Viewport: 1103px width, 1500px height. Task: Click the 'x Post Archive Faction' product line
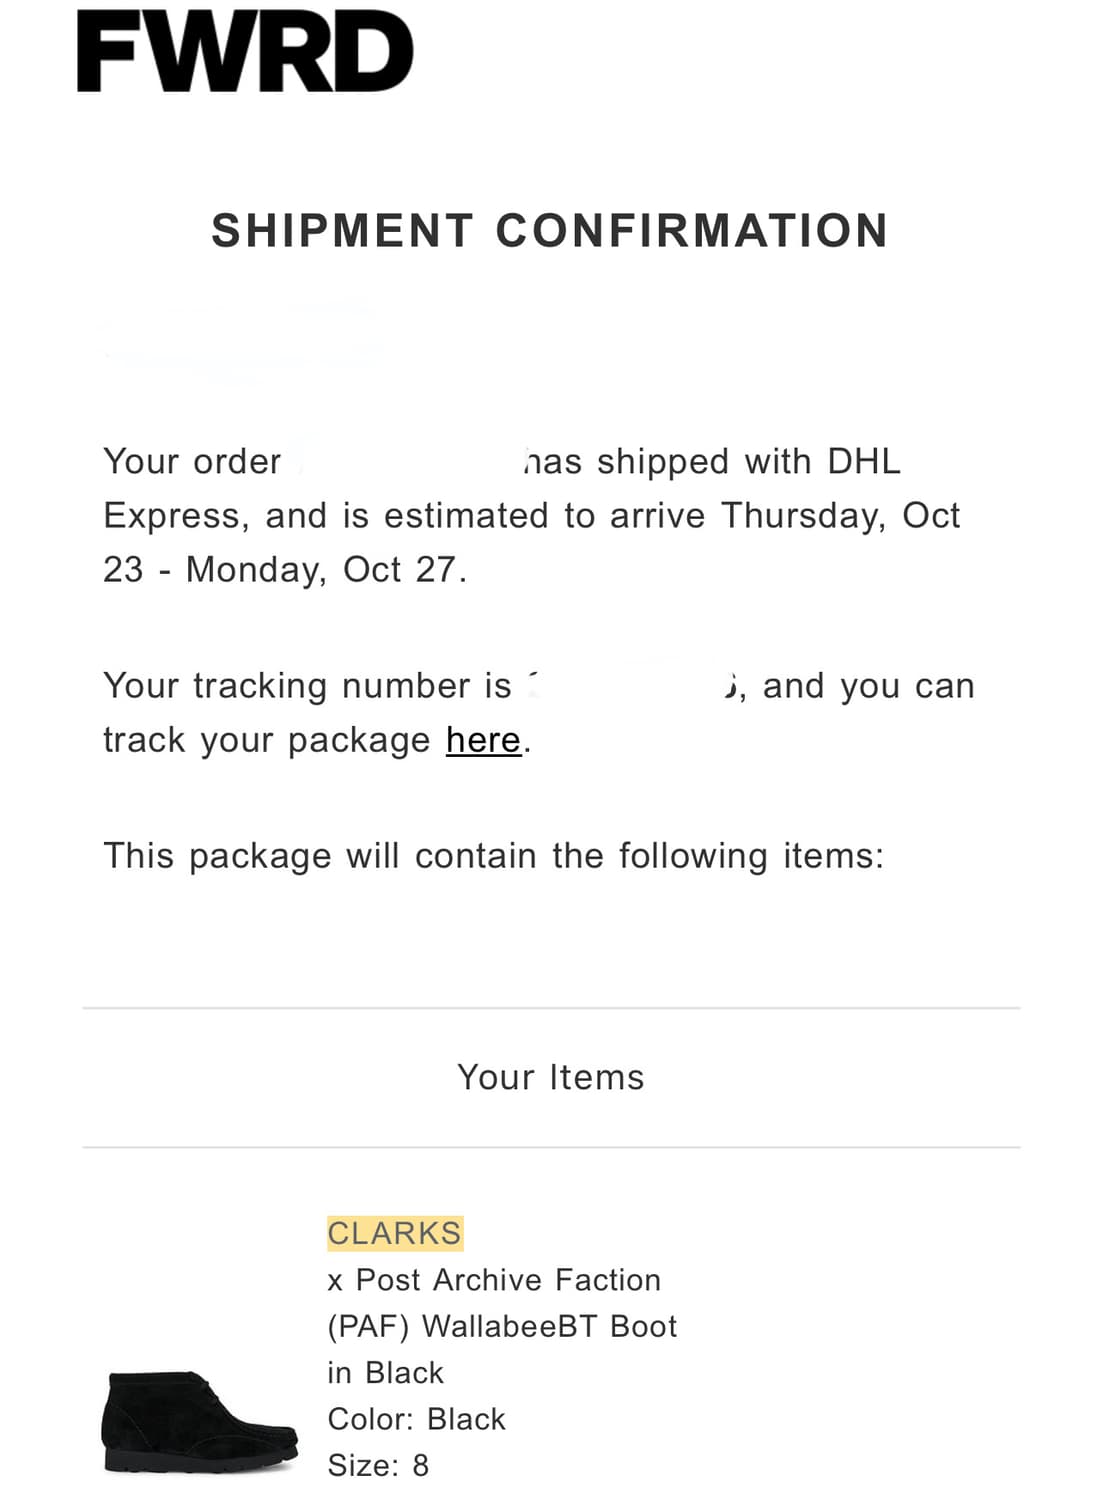pyautogui.click(x=494, y=1280)
